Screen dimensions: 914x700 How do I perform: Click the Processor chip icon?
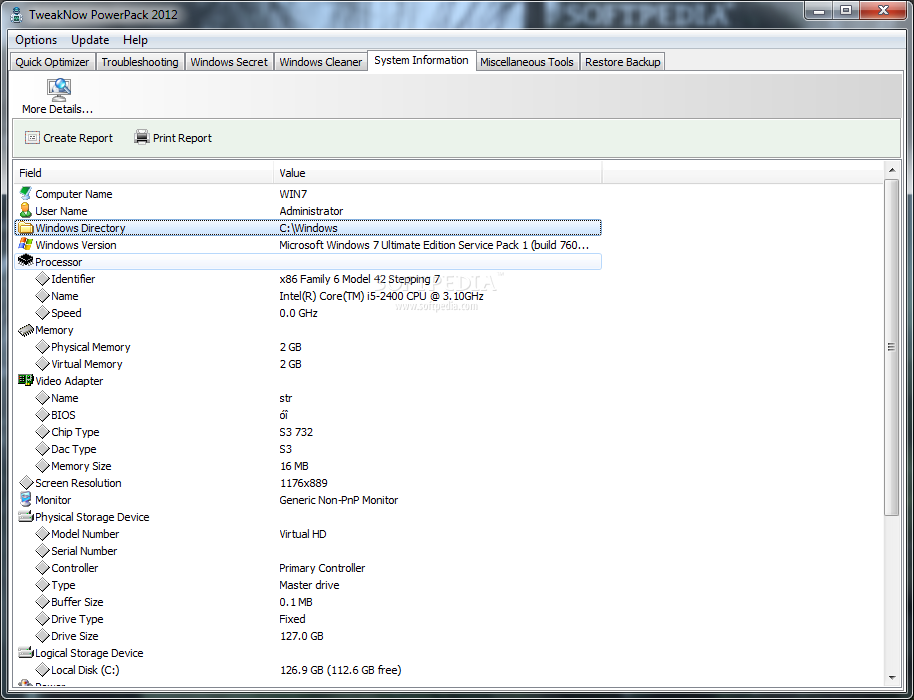point(25,261)
